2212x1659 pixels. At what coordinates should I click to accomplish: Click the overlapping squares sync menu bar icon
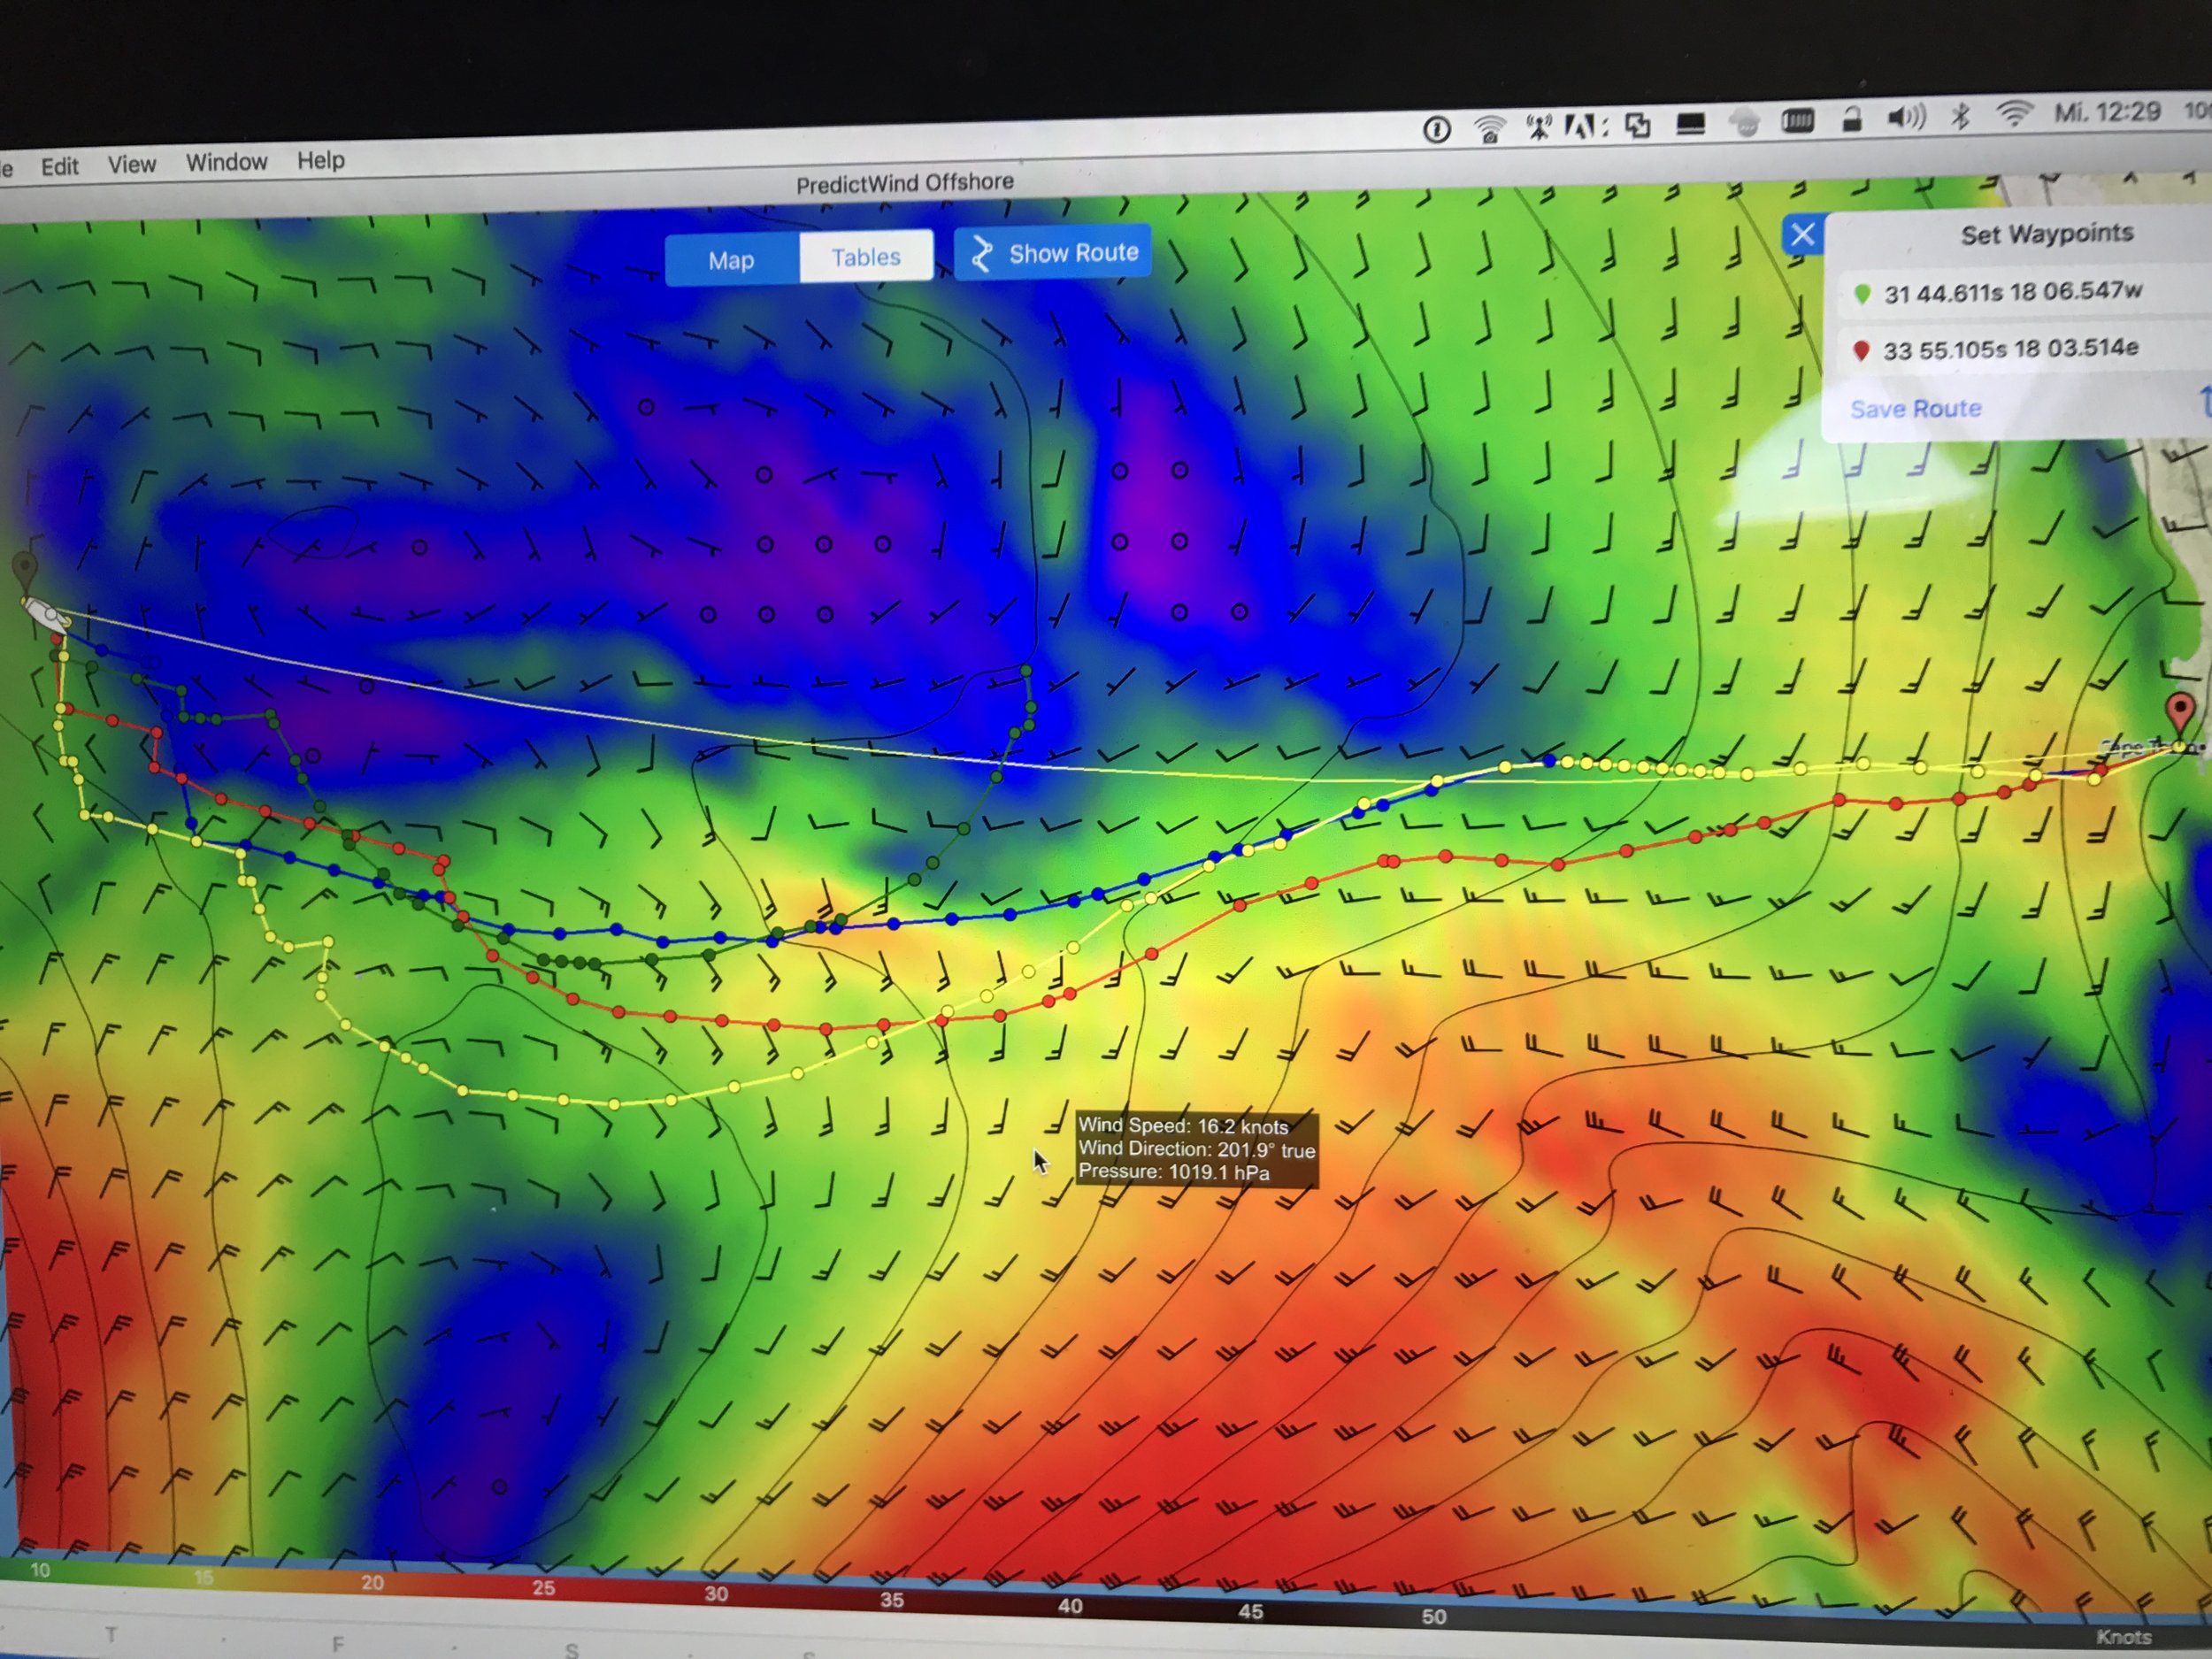(x=1637, y=125)
